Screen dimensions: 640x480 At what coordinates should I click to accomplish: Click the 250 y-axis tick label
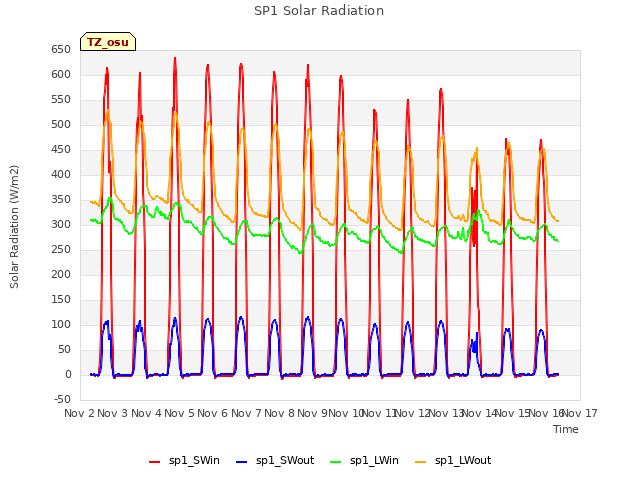point(61,250)
